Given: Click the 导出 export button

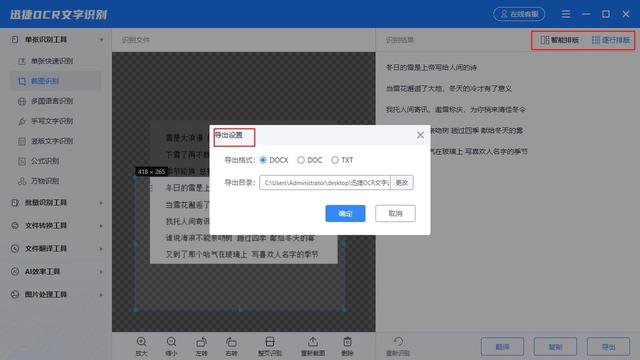Looking at the screenshot, I should pos(609,347).
